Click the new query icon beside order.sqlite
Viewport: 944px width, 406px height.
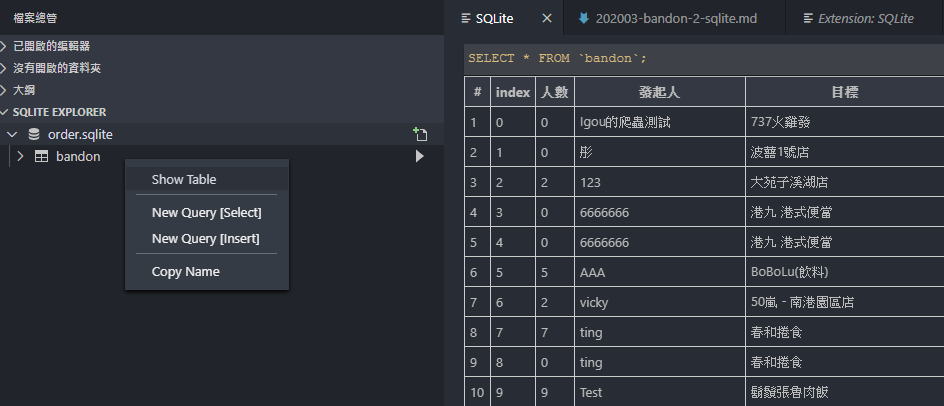click(x=420, y=134)
